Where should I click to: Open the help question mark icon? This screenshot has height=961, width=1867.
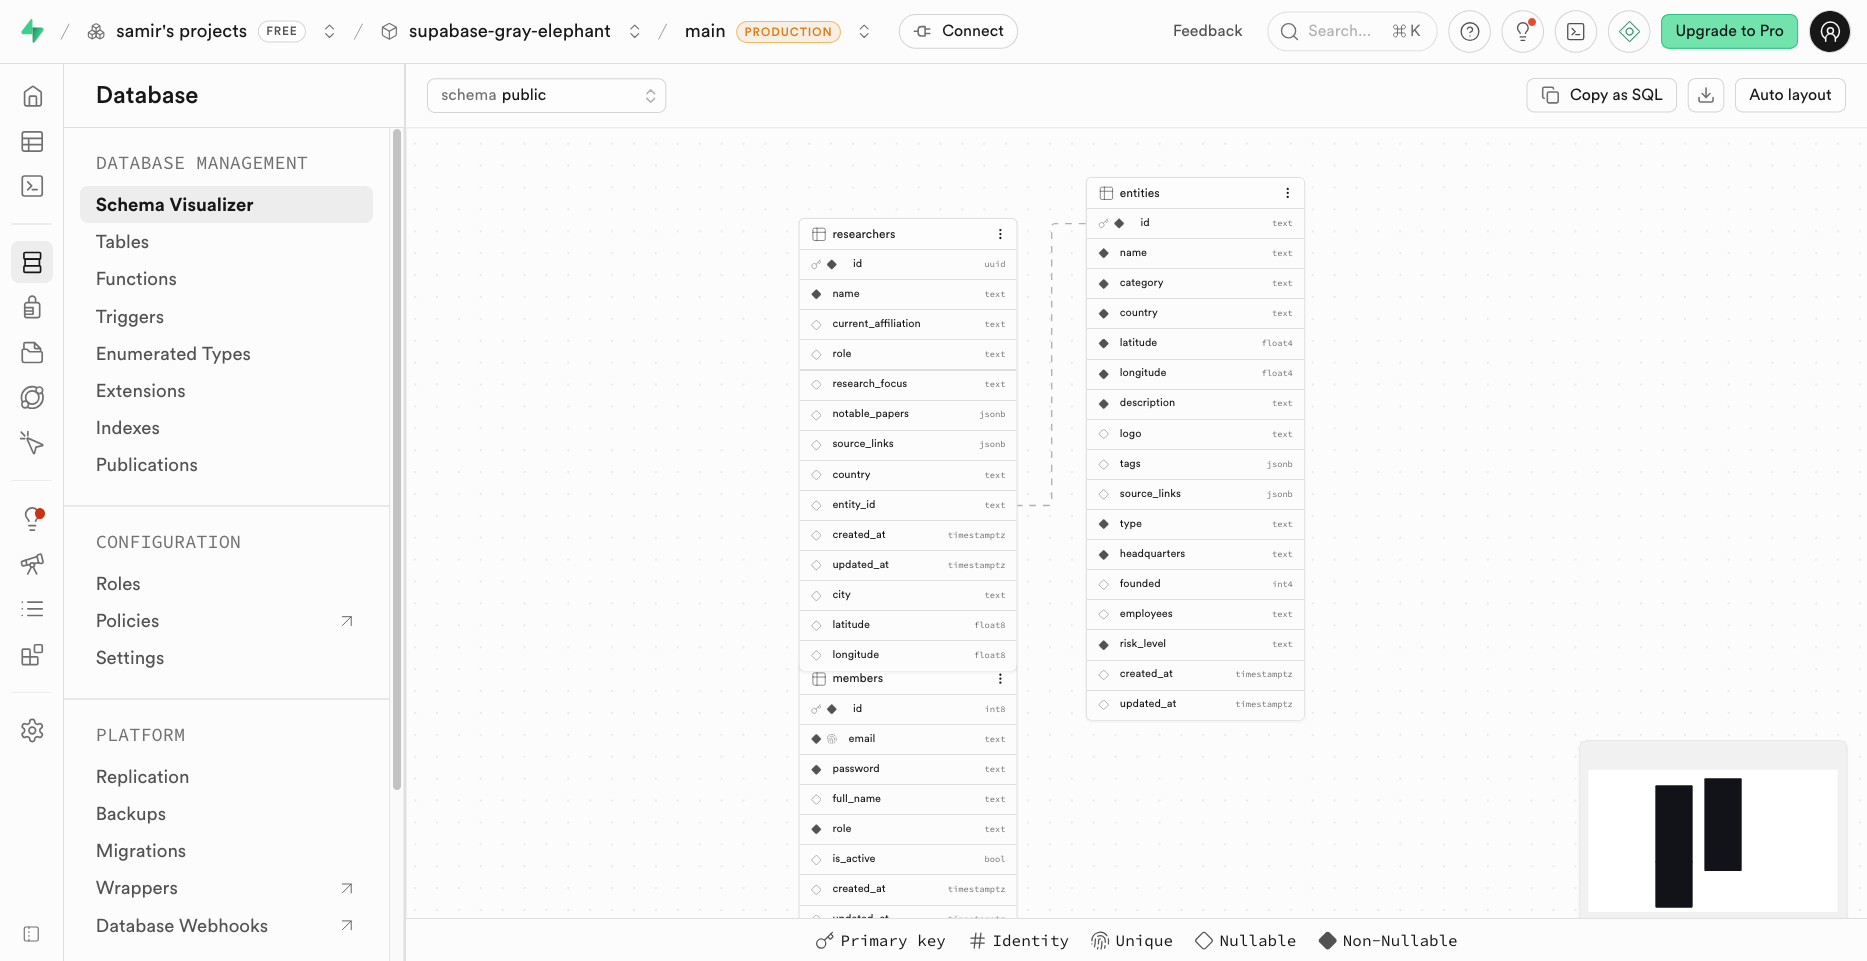(1469, 32)
